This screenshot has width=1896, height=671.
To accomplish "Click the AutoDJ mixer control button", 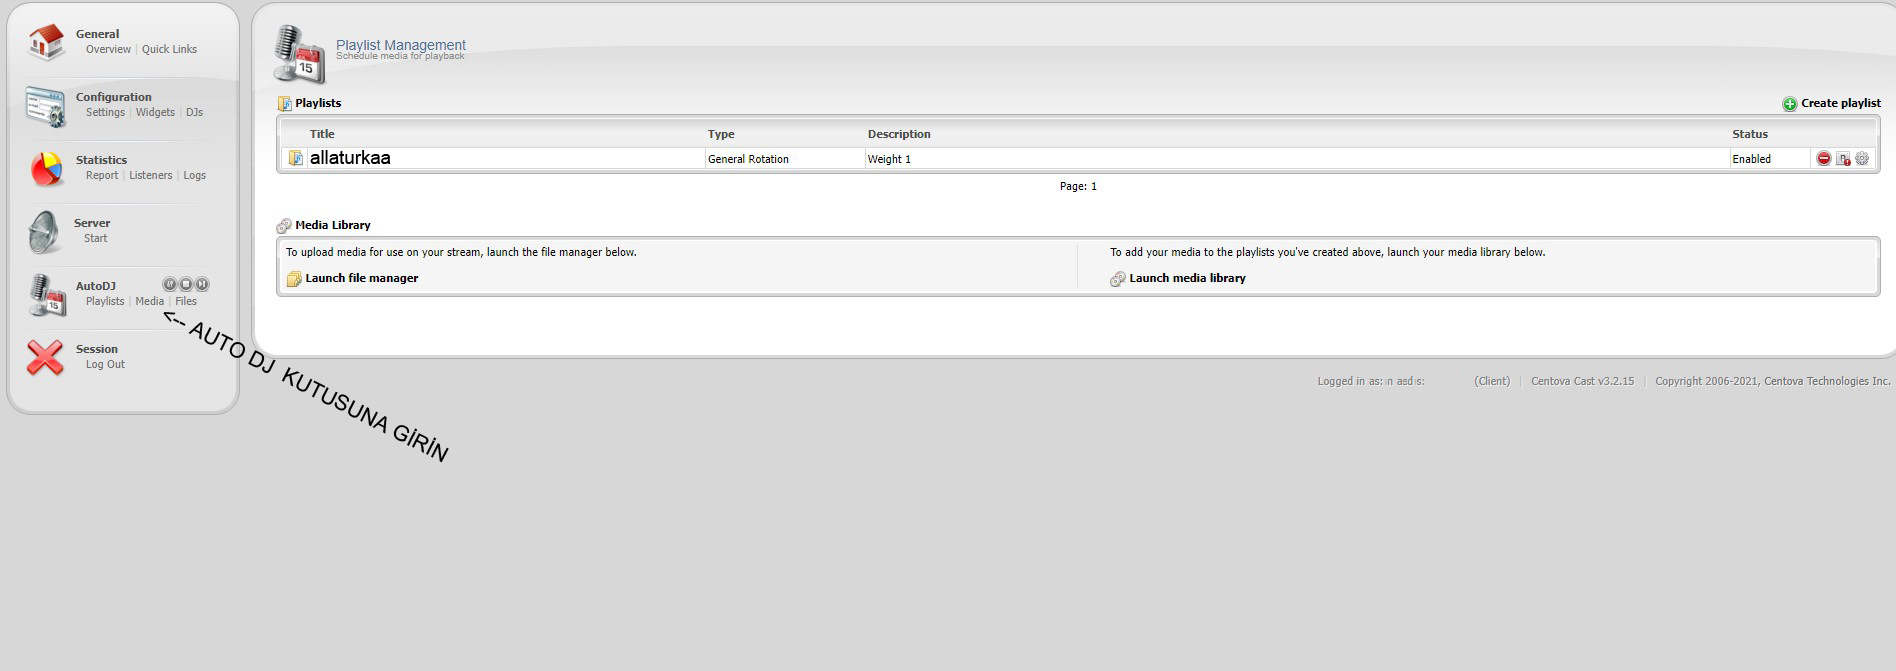I will click(169, 284).
